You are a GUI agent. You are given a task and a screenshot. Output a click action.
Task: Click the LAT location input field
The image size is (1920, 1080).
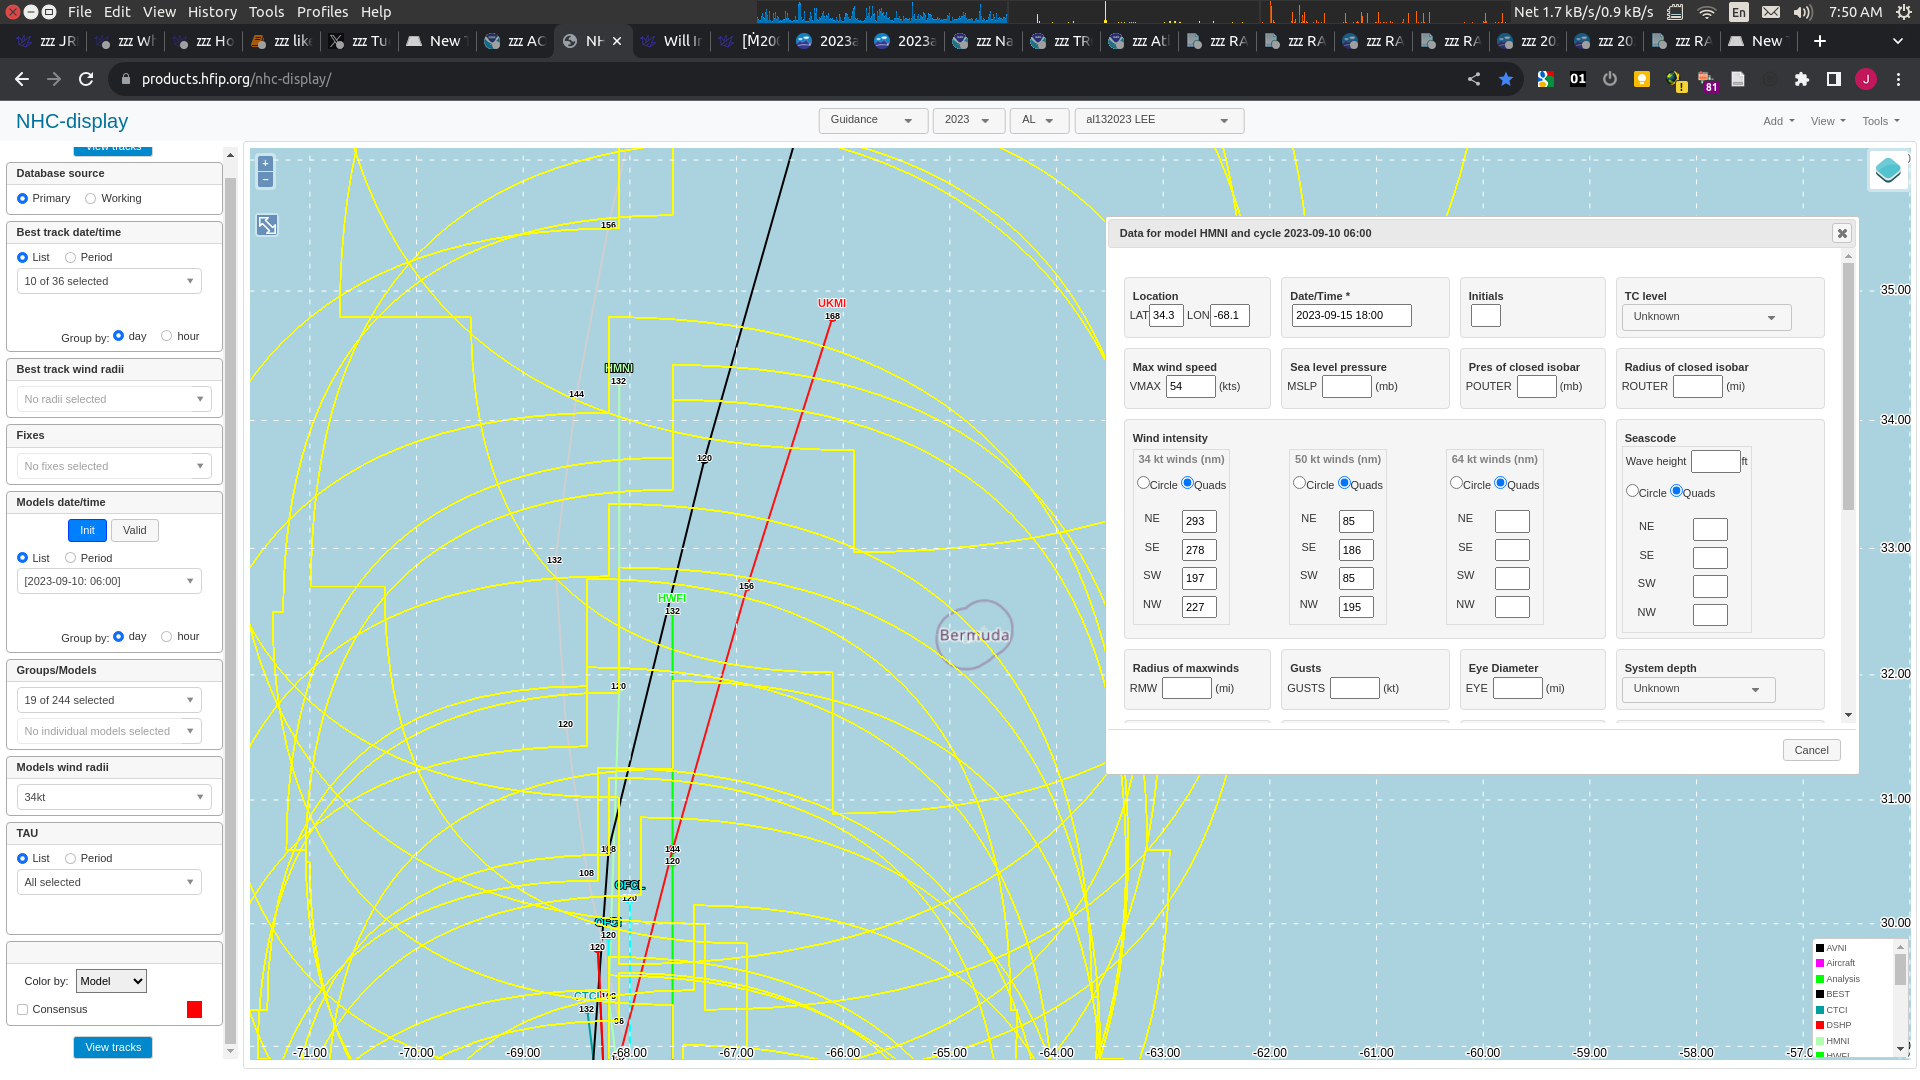click(x=1166, y=315)
